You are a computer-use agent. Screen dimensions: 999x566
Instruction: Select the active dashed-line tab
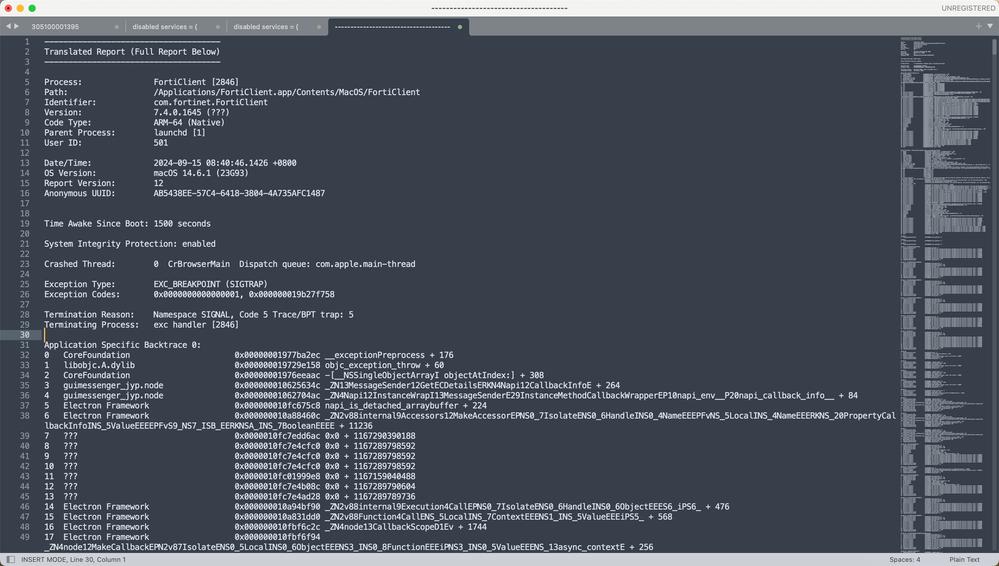392,27
